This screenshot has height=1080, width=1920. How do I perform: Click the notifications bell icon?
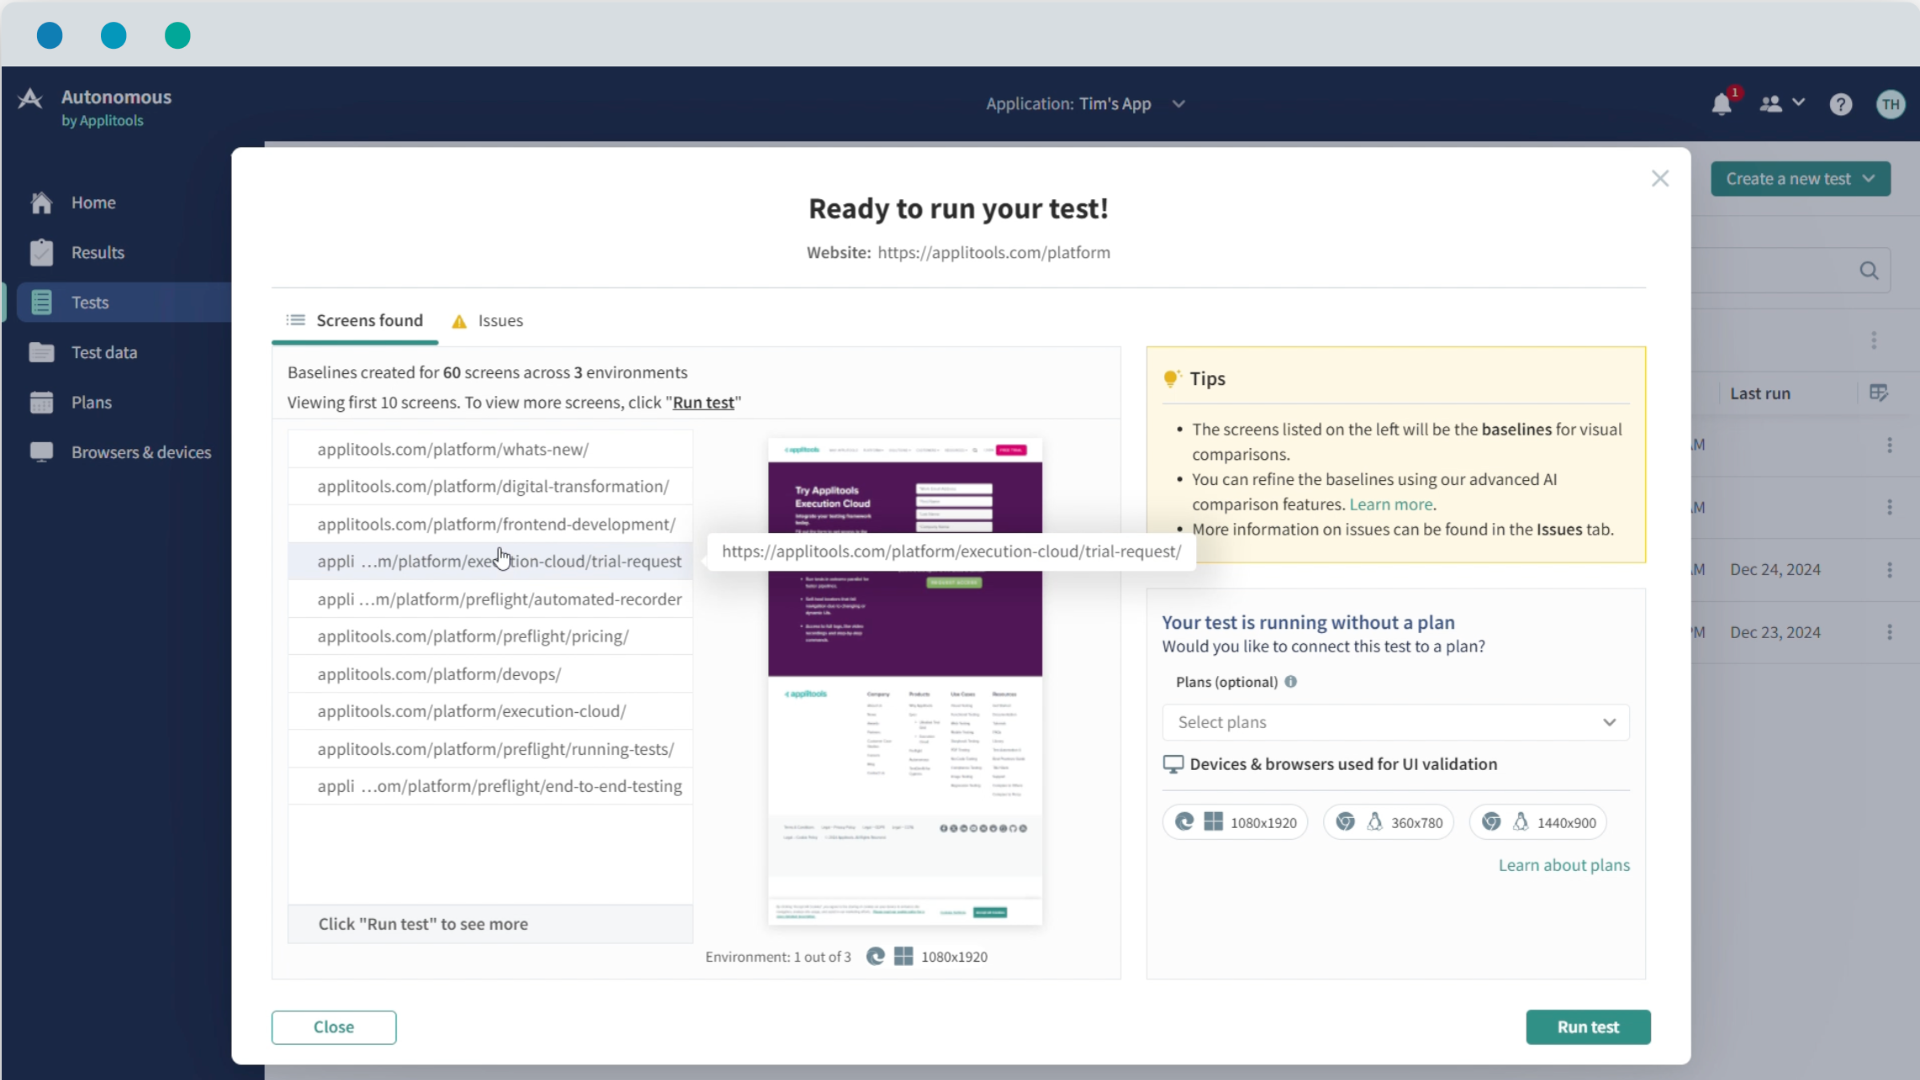pyautogui.click(x=1721, y=104)
